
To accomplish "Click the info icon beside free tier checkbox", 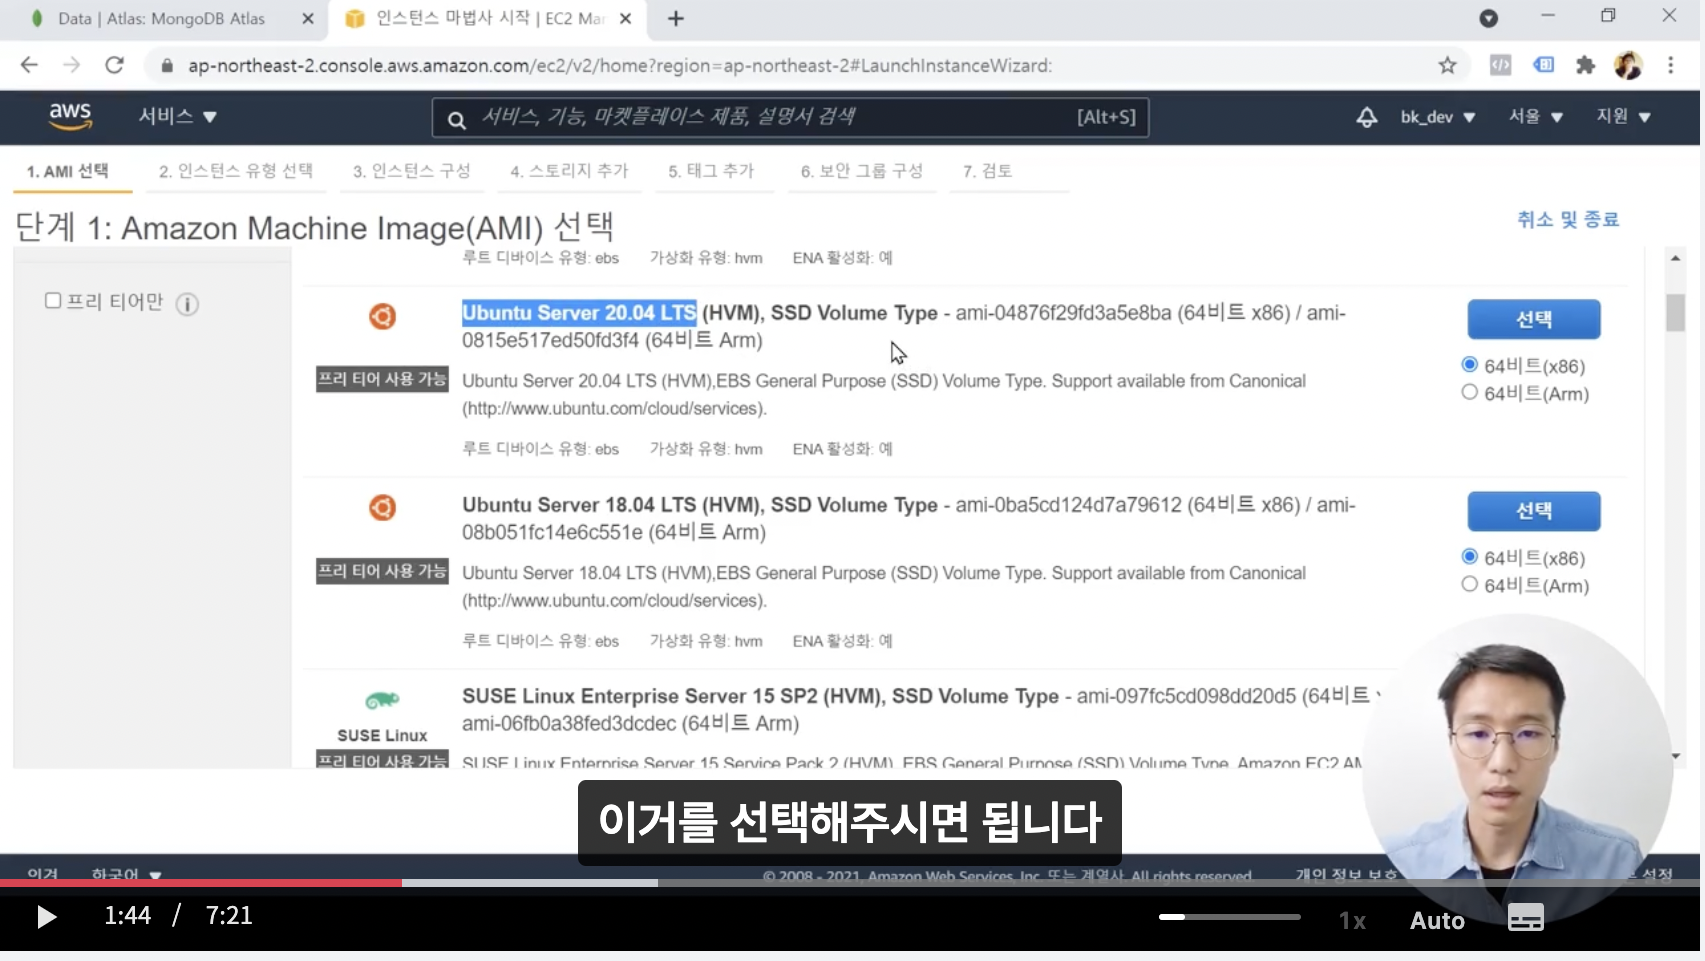I will 187,304.
